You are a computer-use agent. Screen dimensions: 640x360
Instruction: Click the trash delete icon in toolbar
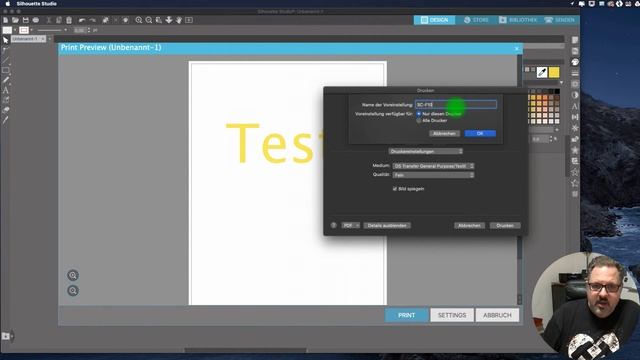pos(69,20)
